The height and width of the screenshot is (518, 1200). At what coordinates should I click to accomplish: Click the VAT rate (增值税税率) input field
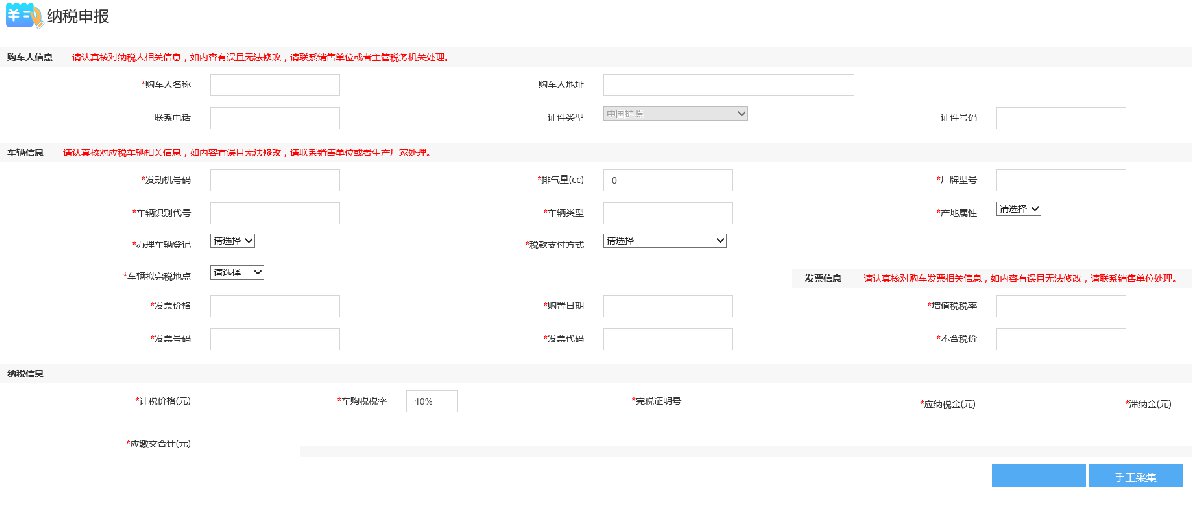click(x=1061, y=306)
